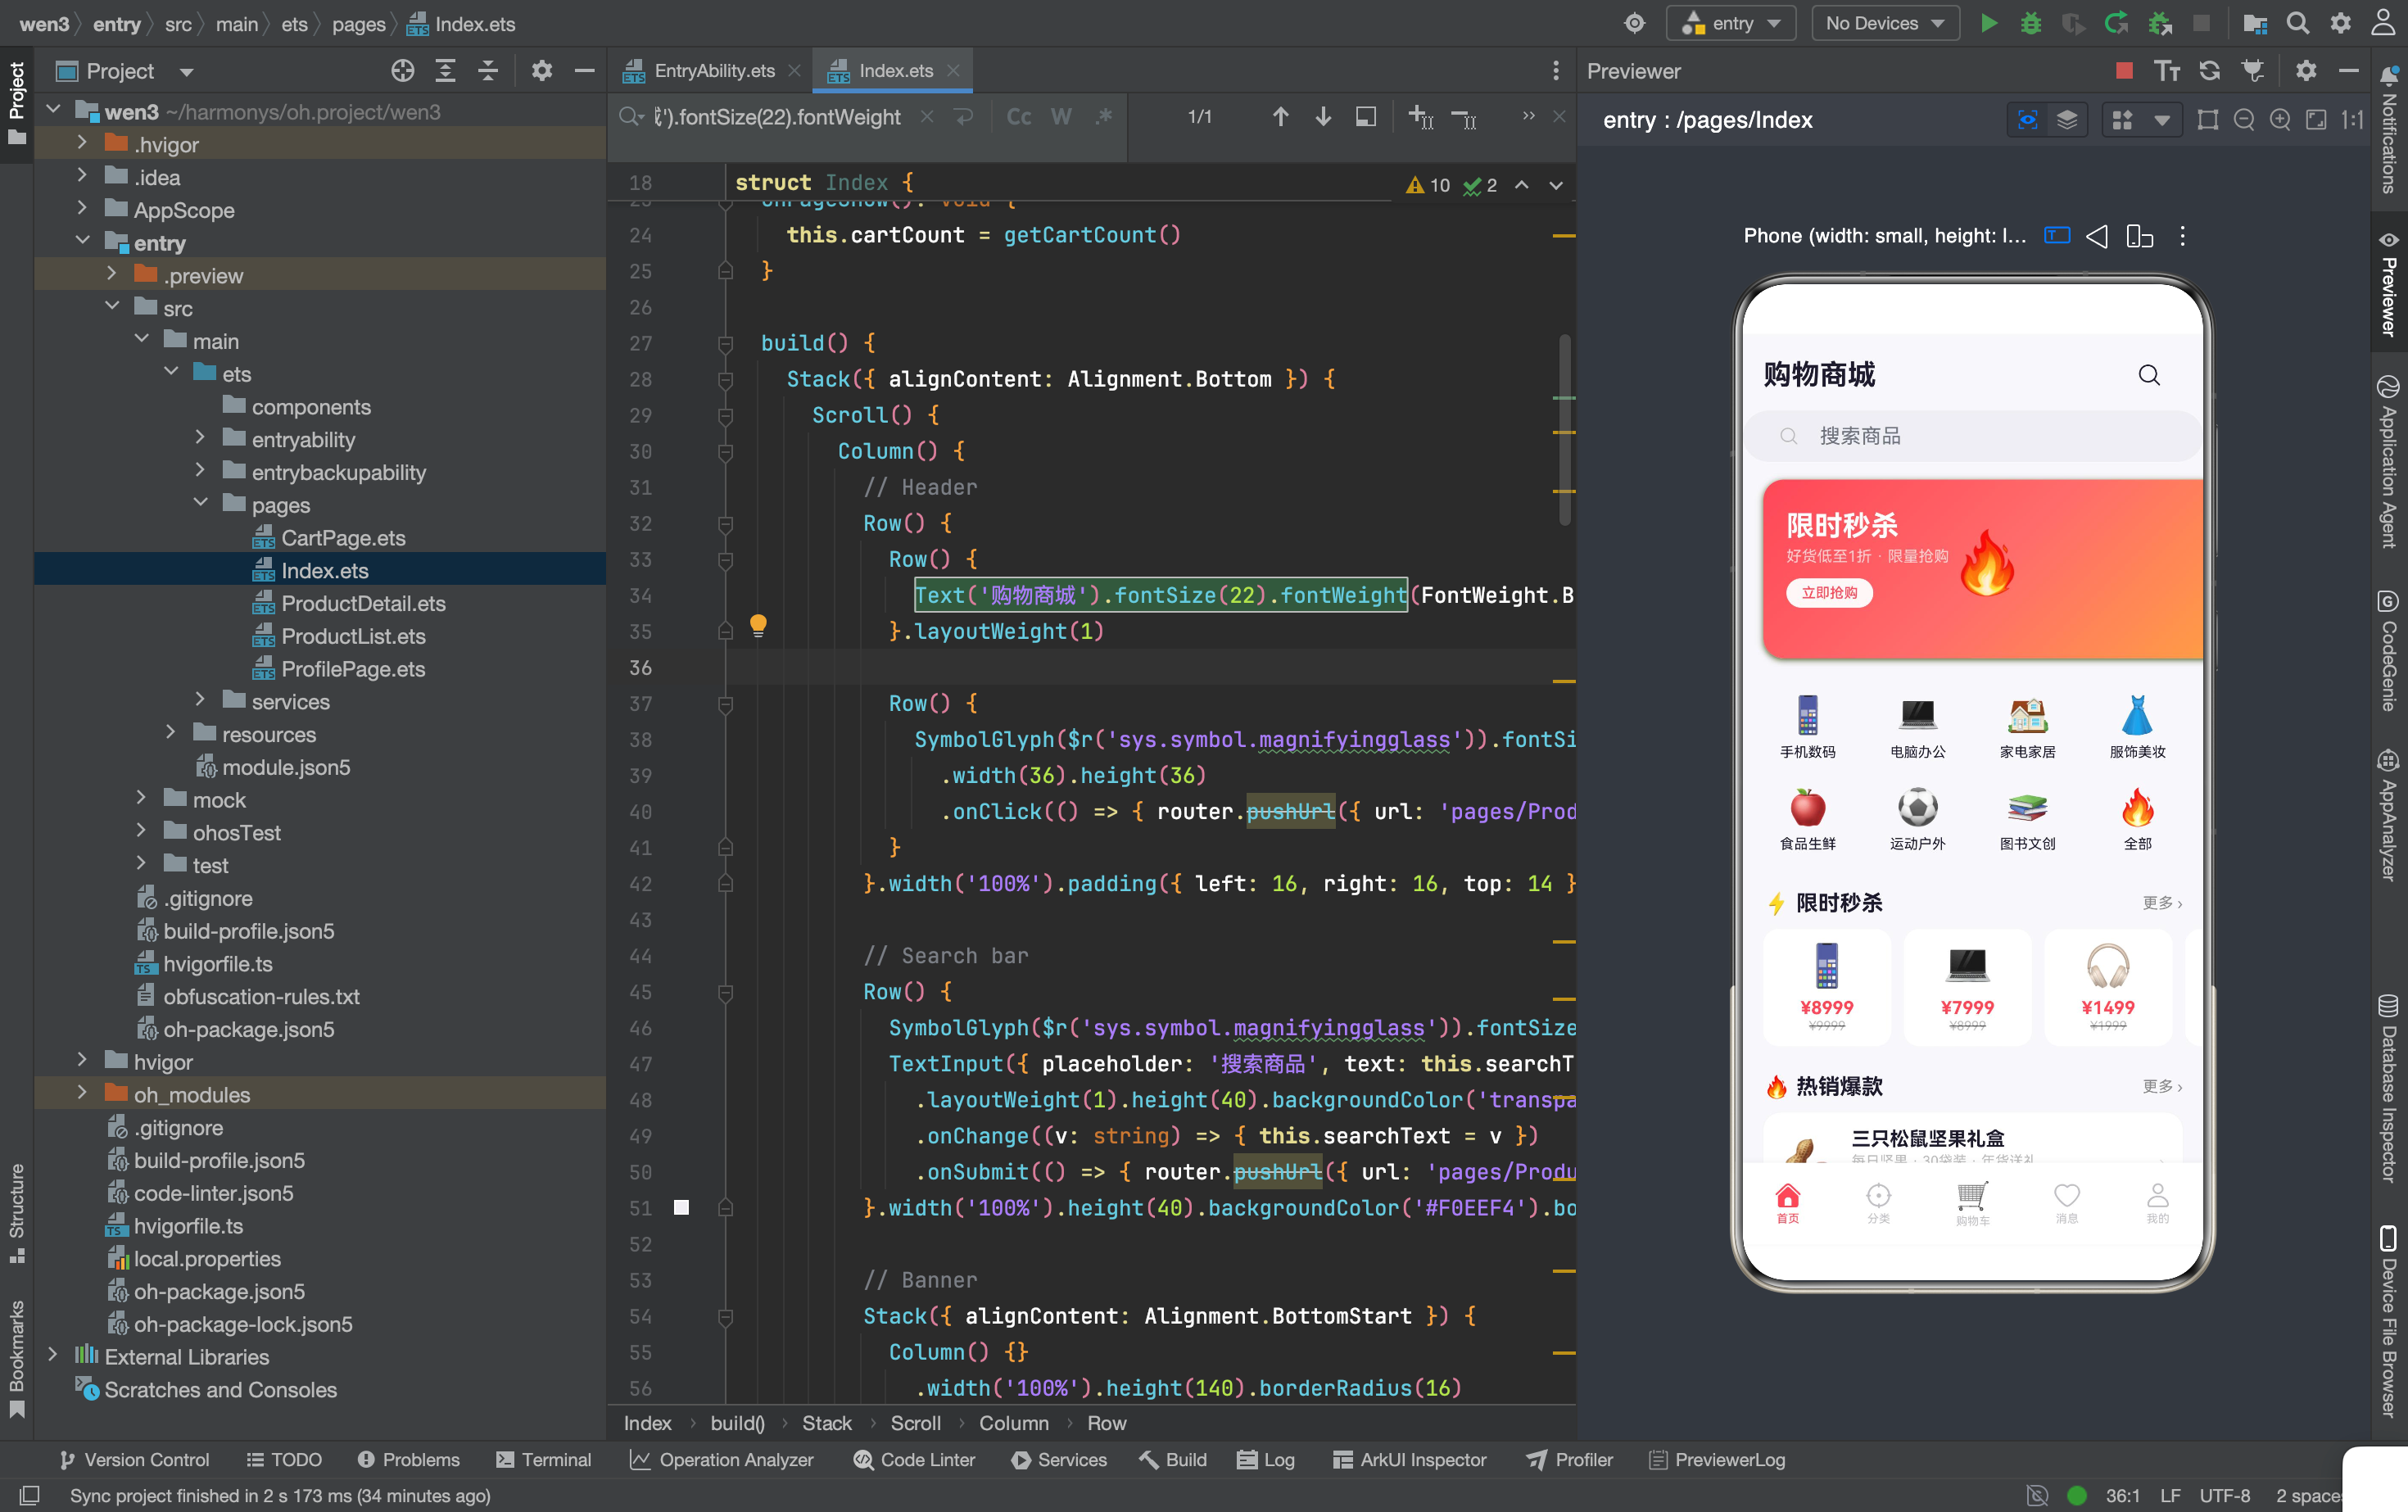This screenshot has height=1512, width=2408.
Task: Toggle regex option in search bar
Action: click(1103, 117)
